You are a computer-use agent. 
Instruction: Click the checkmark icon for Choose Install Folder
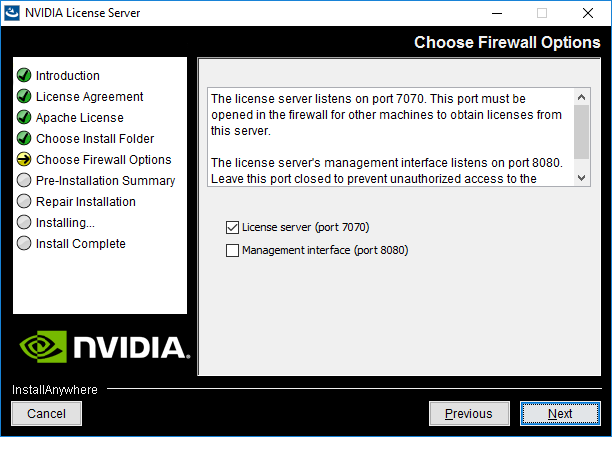coord(25,139)
